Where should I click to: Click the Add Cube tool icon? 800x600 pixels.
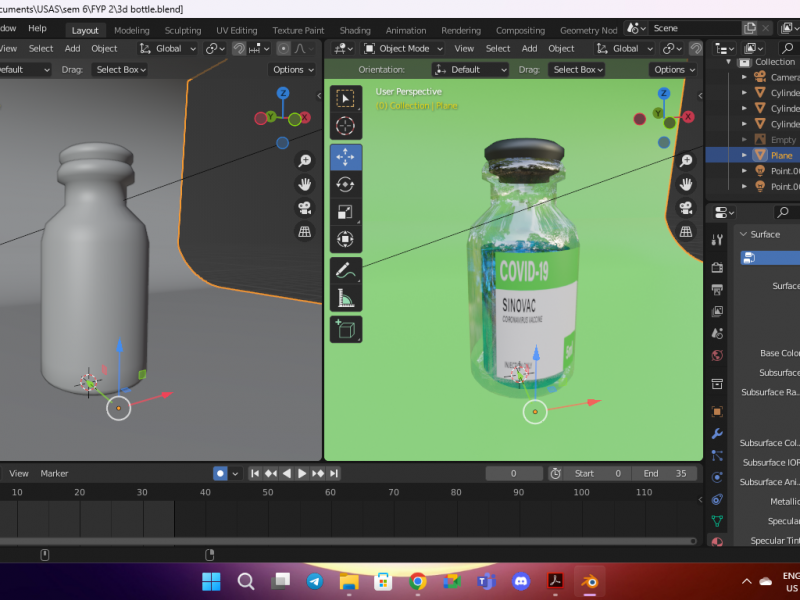click(x=345, y=329)
